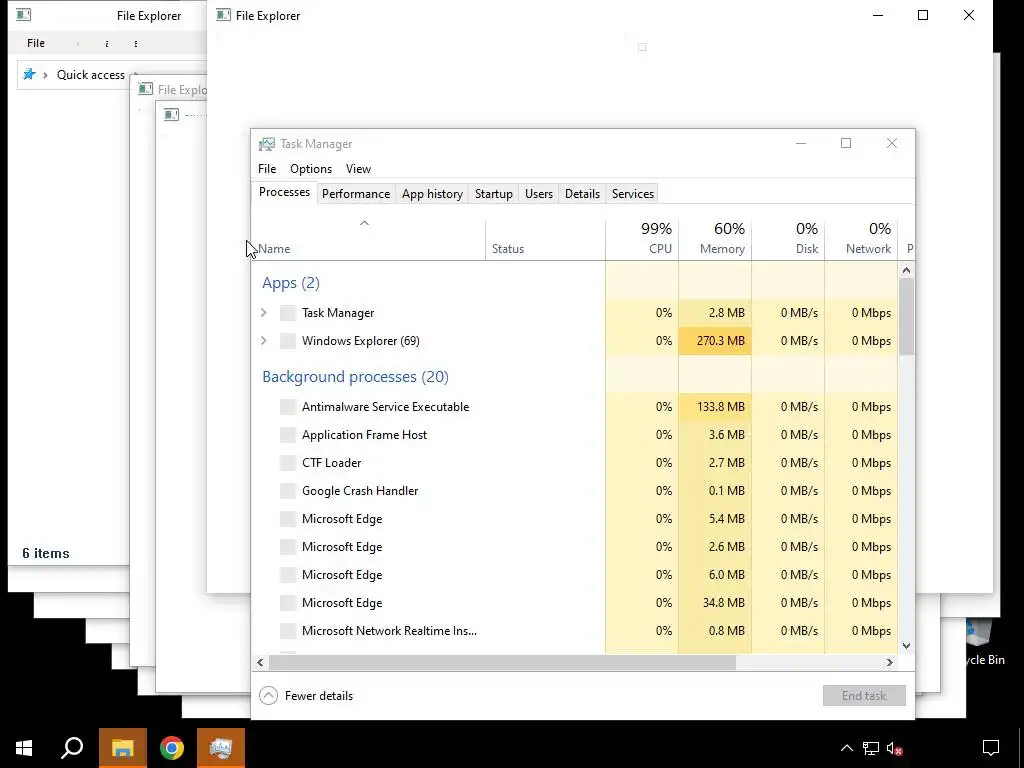Screen dimensions: 1024x768
Task: Switch to Details tab
Action: pos(583,194)
